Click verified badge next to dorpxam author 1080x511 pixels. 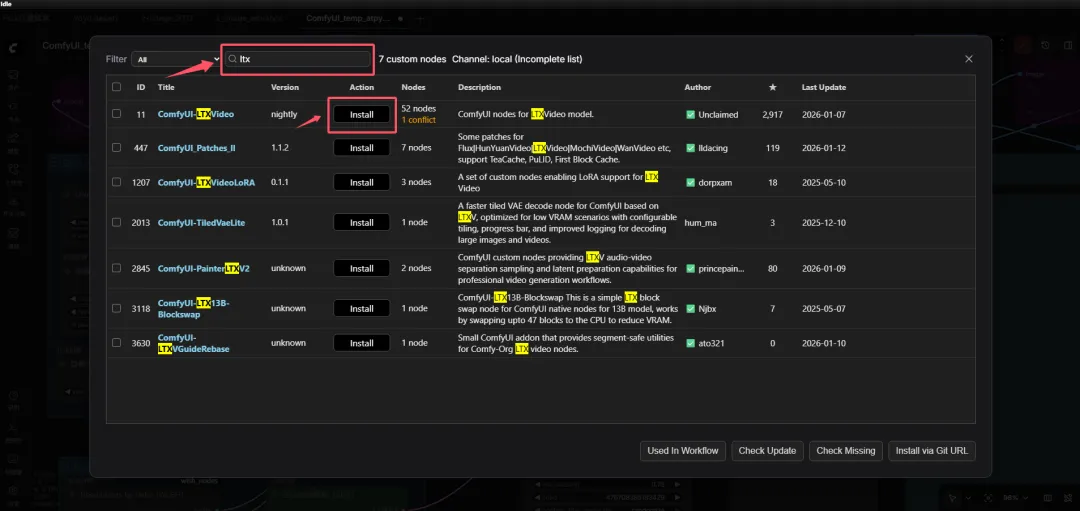coord(690,182)
